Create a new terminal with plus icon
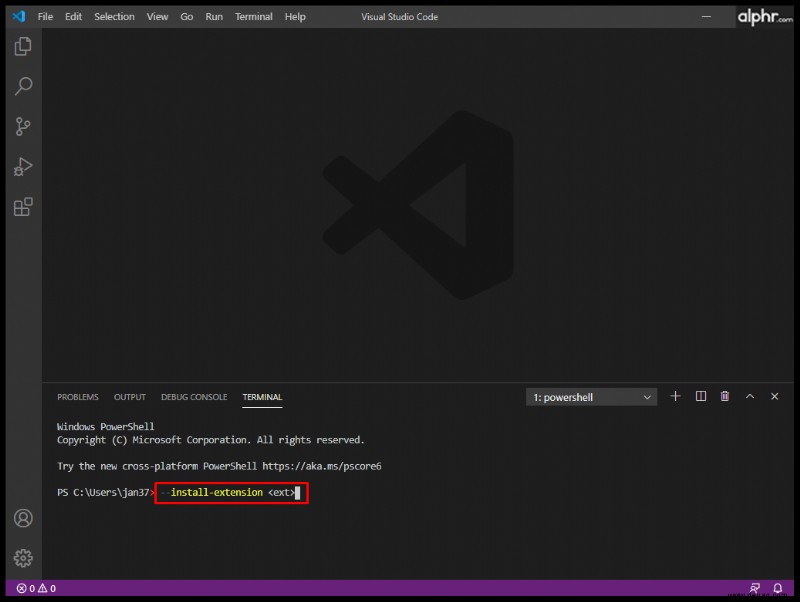Image resolution: width=800 pixels, height=602 pixels. click(676, 396)
